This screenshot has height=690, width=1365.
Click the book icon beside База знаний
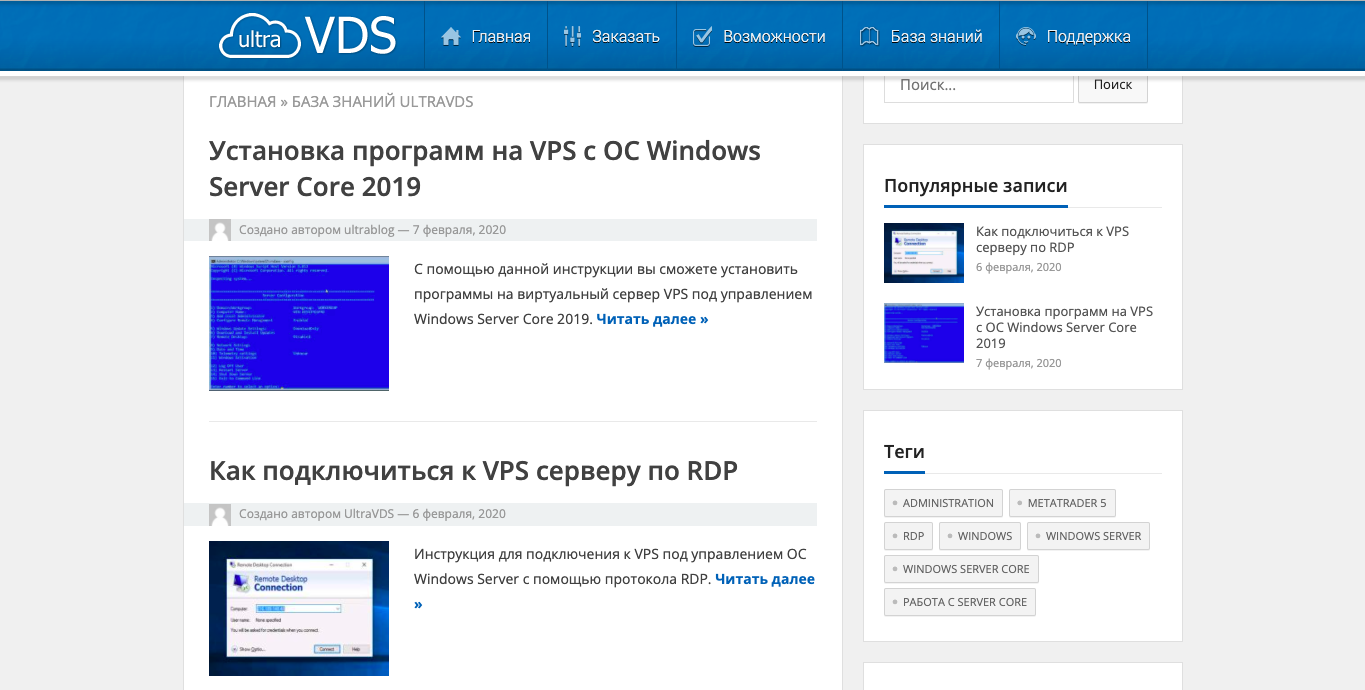[x=869, y=36]
